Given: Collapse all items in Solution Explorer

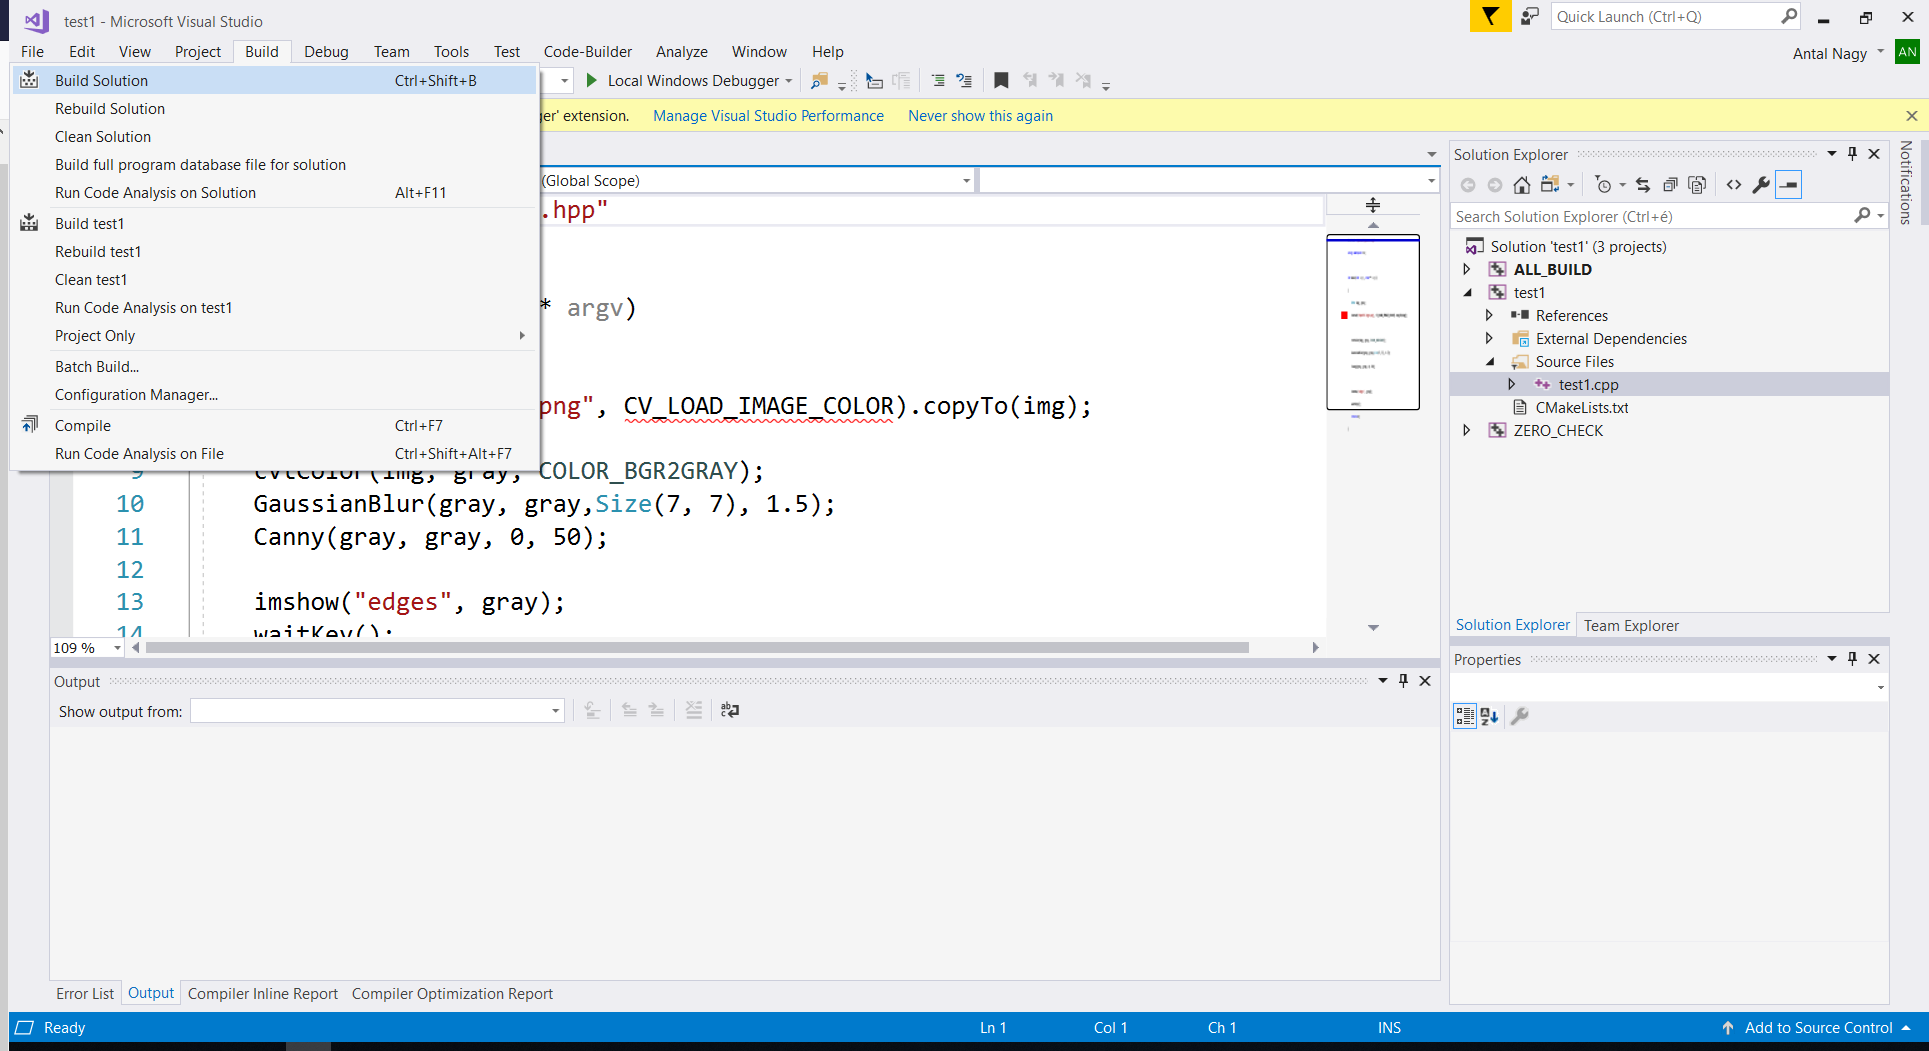Looking at the screenshot, I should click(1670, 184).
